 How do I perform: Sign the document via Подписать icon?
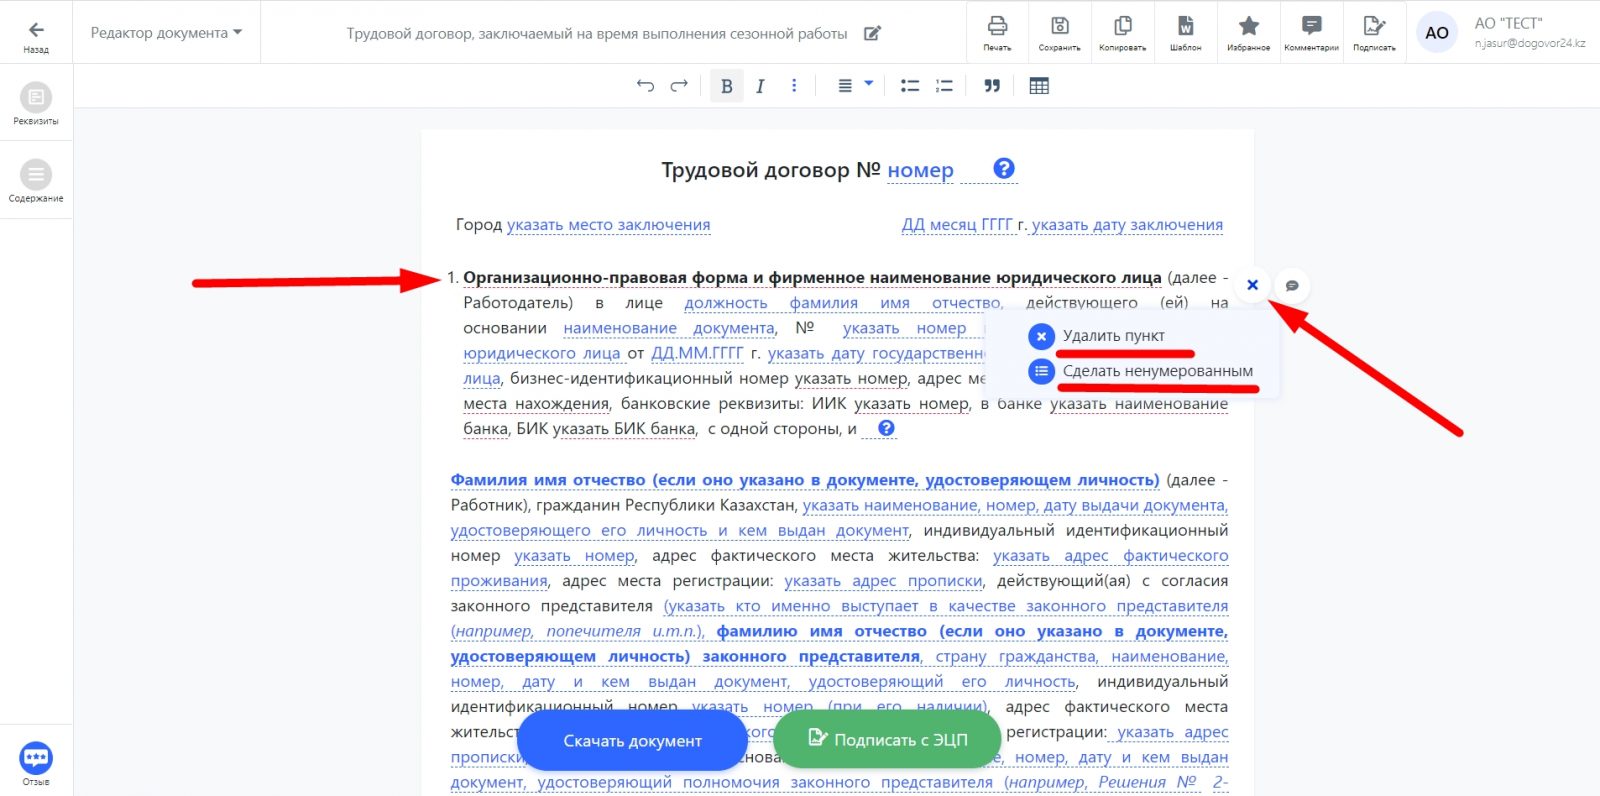[x=1374, y=33]
